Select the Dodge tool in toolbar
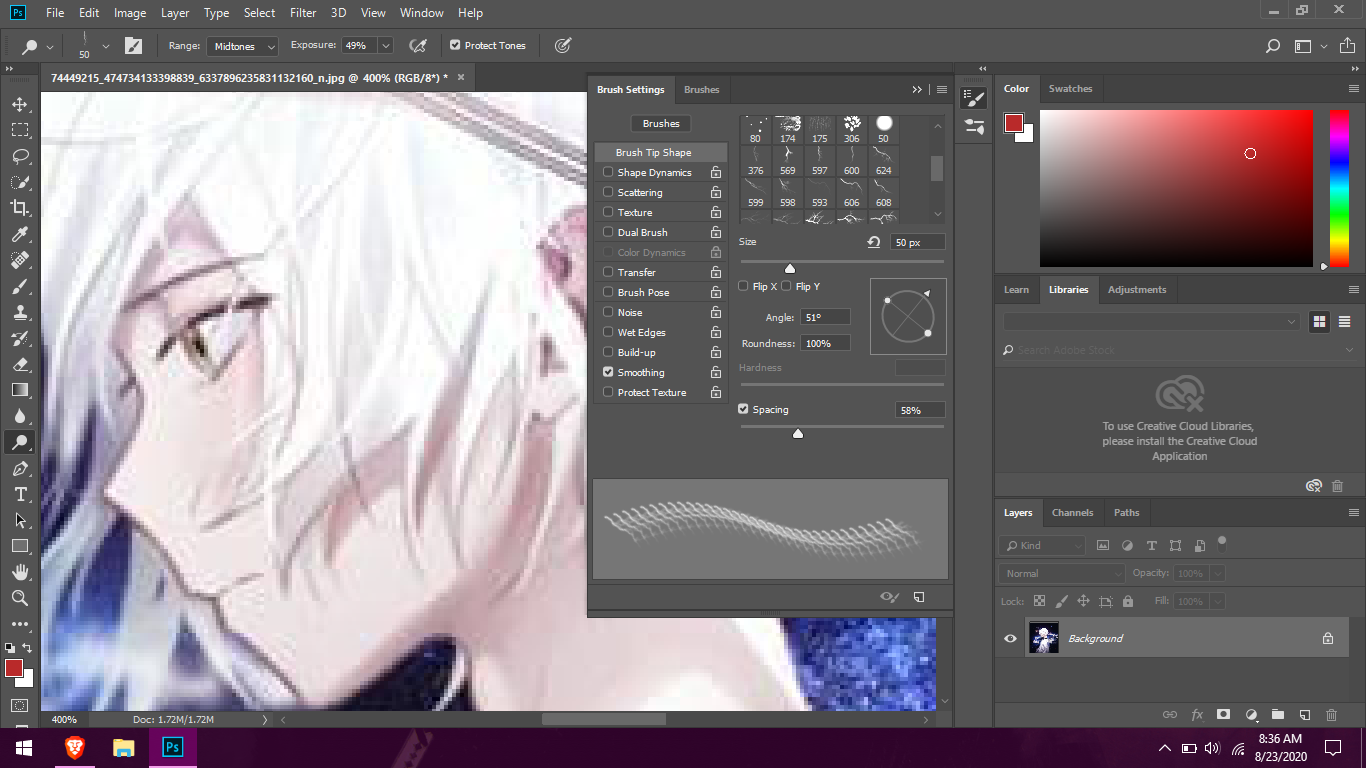Image resolution: width=1366 pixels, height=768 pixels. click(x=19, y=442)
